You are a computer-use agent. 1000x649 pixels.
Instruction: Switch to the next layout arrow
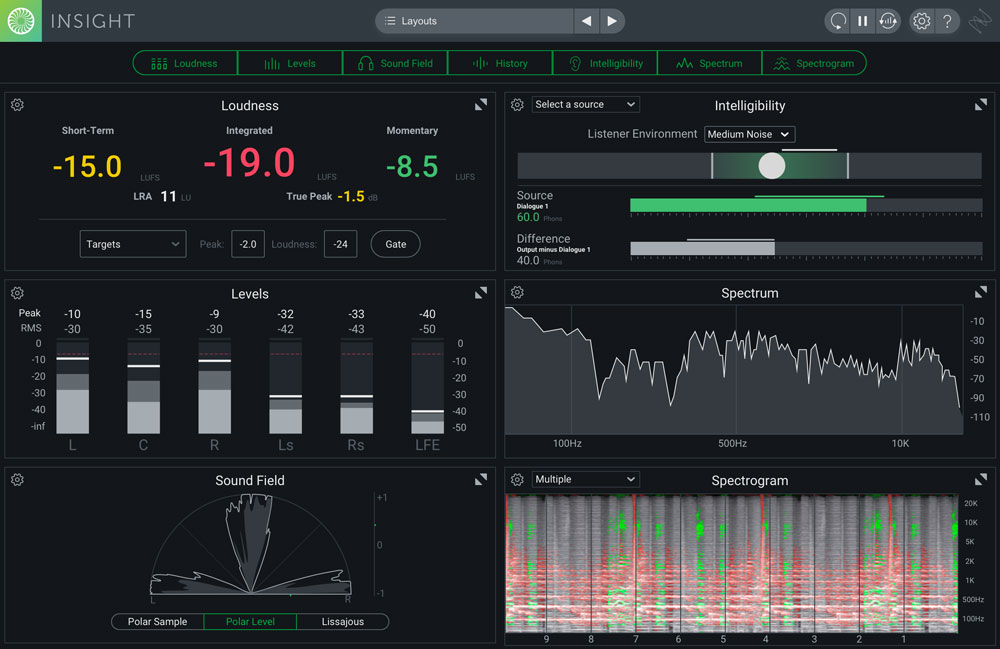(612, 21)
